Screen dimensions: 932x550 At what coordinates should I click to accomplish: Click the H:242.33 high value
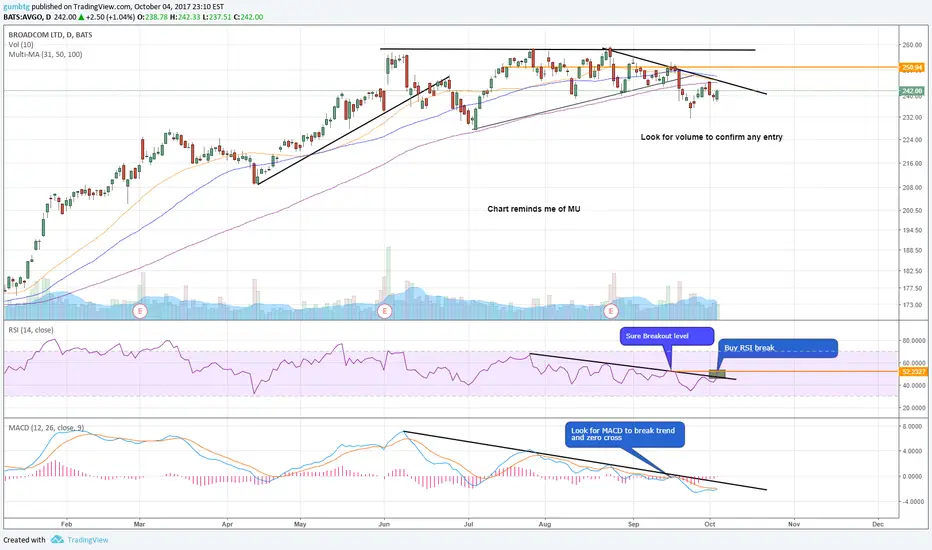tap(184, 17)
